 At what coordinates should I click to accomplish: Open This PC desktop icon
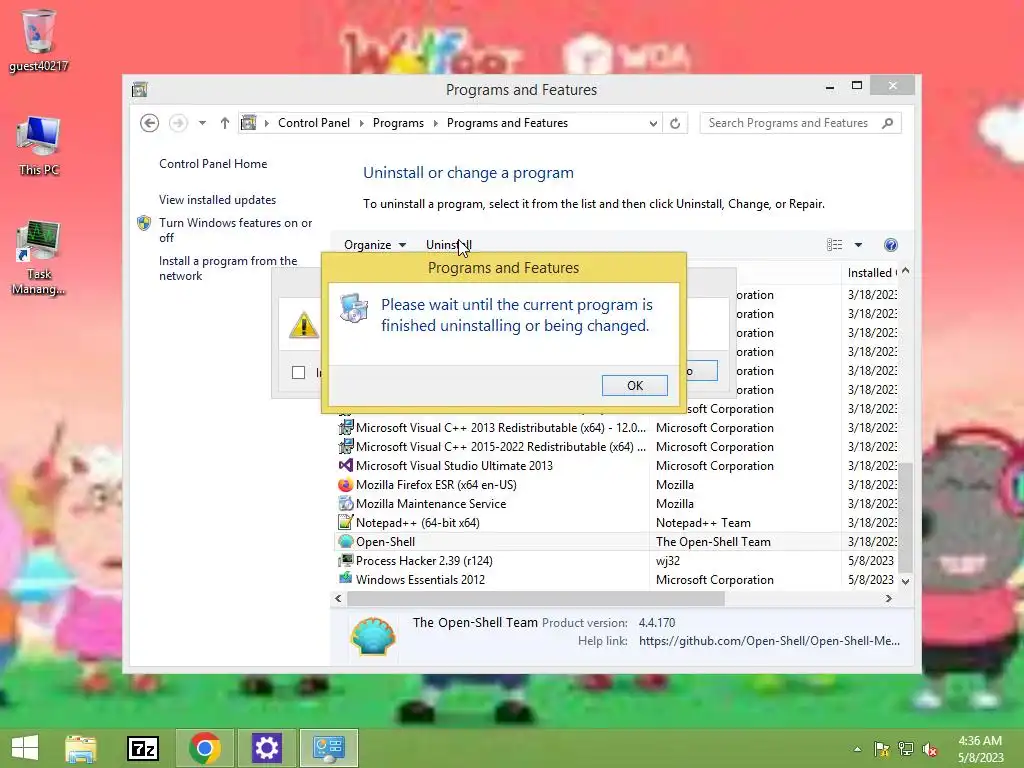point(39,146)
